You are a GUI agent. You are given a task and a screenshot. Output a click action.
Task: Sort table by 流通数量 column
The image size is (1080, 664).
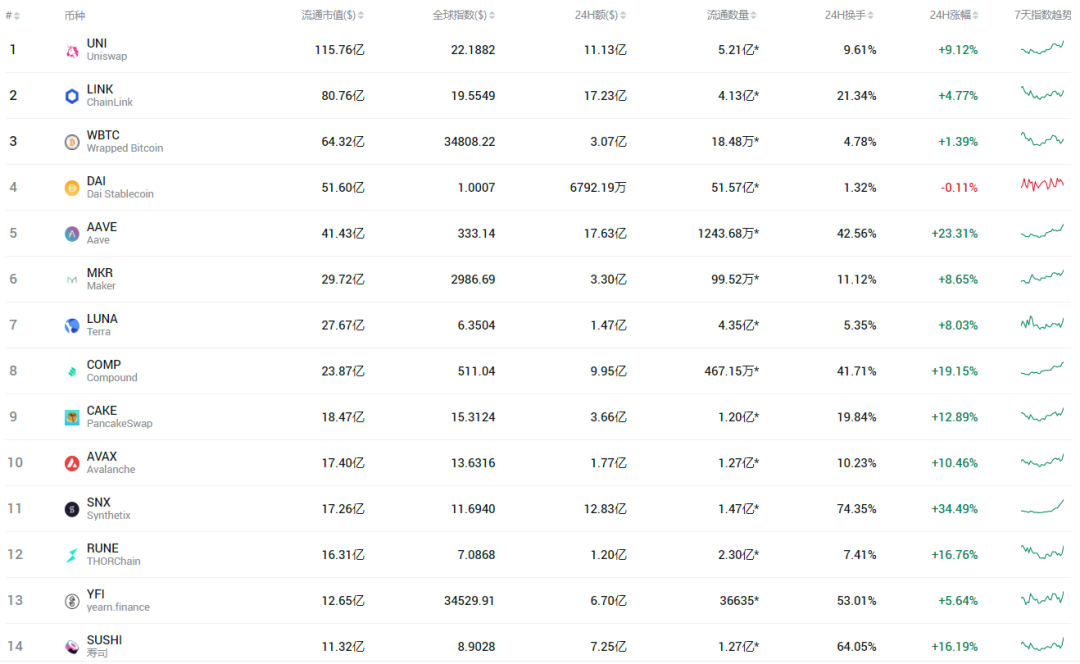pyautogui.click(x=731, y=15)
